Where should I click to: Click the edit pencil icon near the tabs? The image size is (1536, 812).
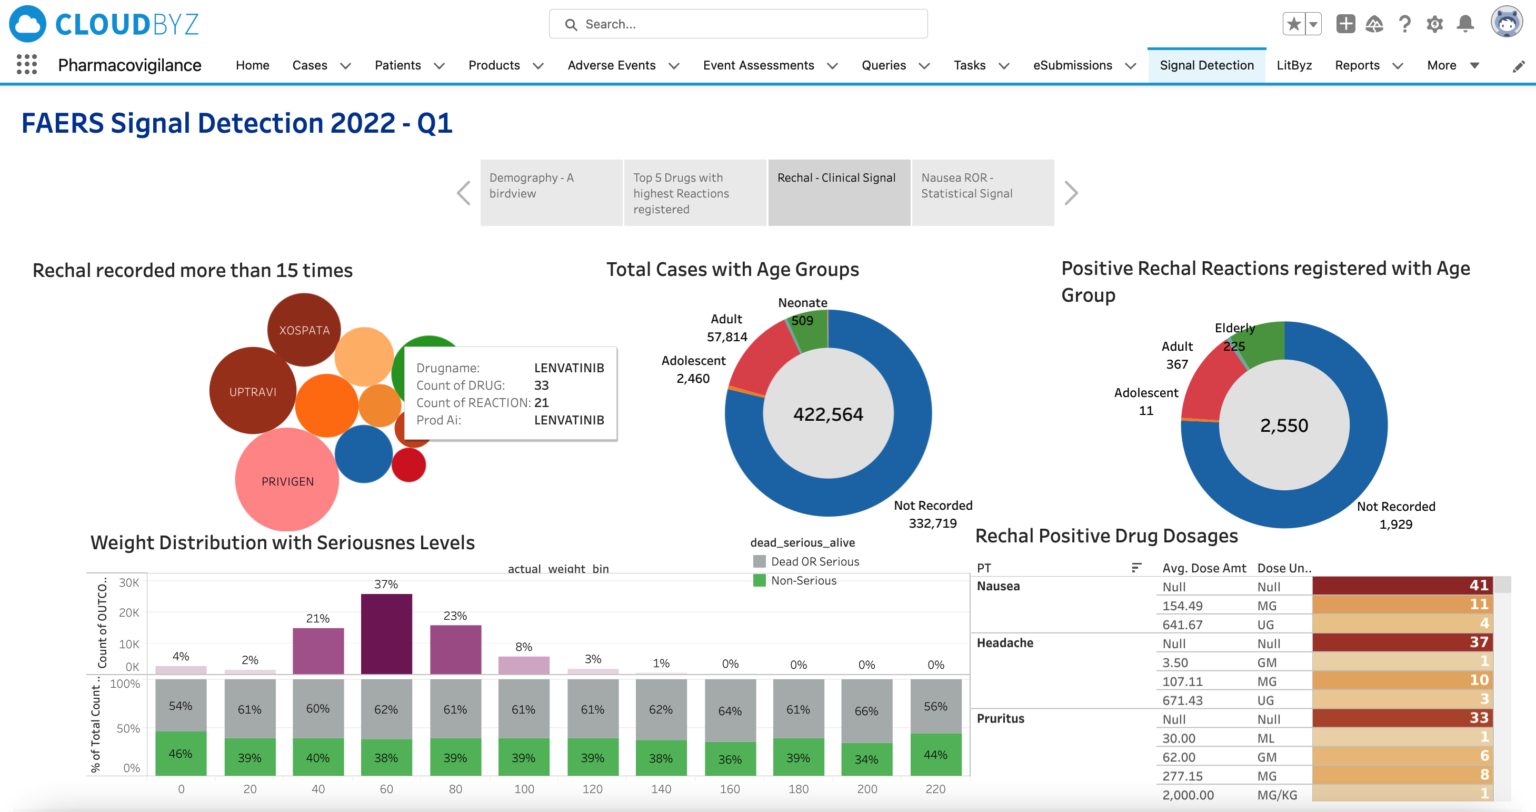[1518, 65]
